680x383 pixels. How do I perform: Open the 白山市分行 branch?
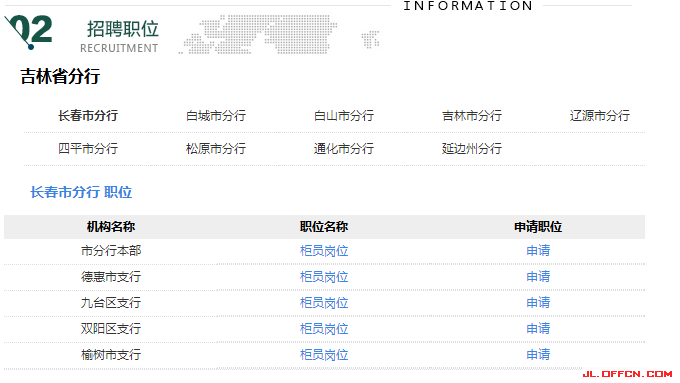344,116
